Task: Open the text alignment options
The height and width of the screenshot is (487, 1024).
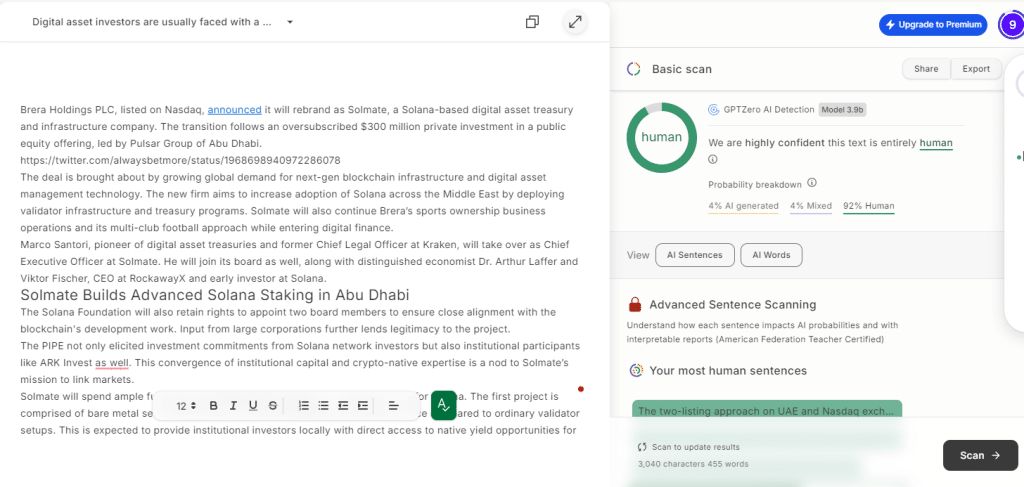Action: coord(393,406)
